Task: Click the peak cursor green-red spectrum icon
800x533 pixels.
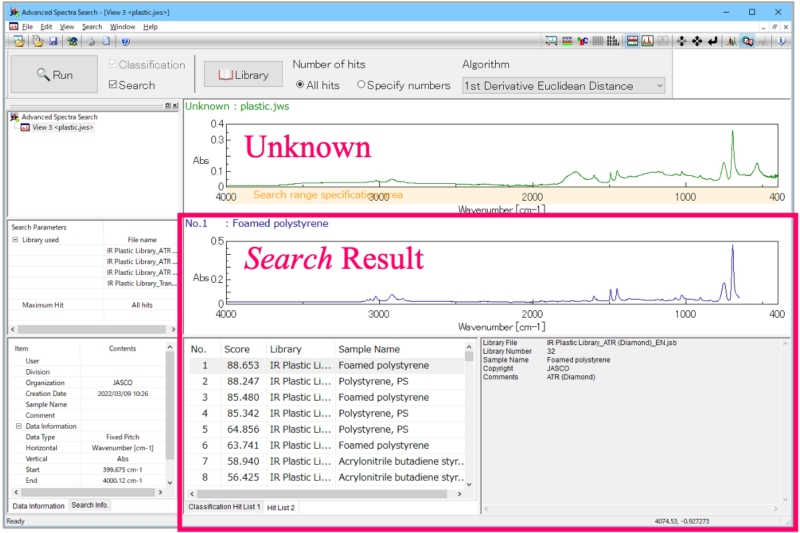Action: 732,41
